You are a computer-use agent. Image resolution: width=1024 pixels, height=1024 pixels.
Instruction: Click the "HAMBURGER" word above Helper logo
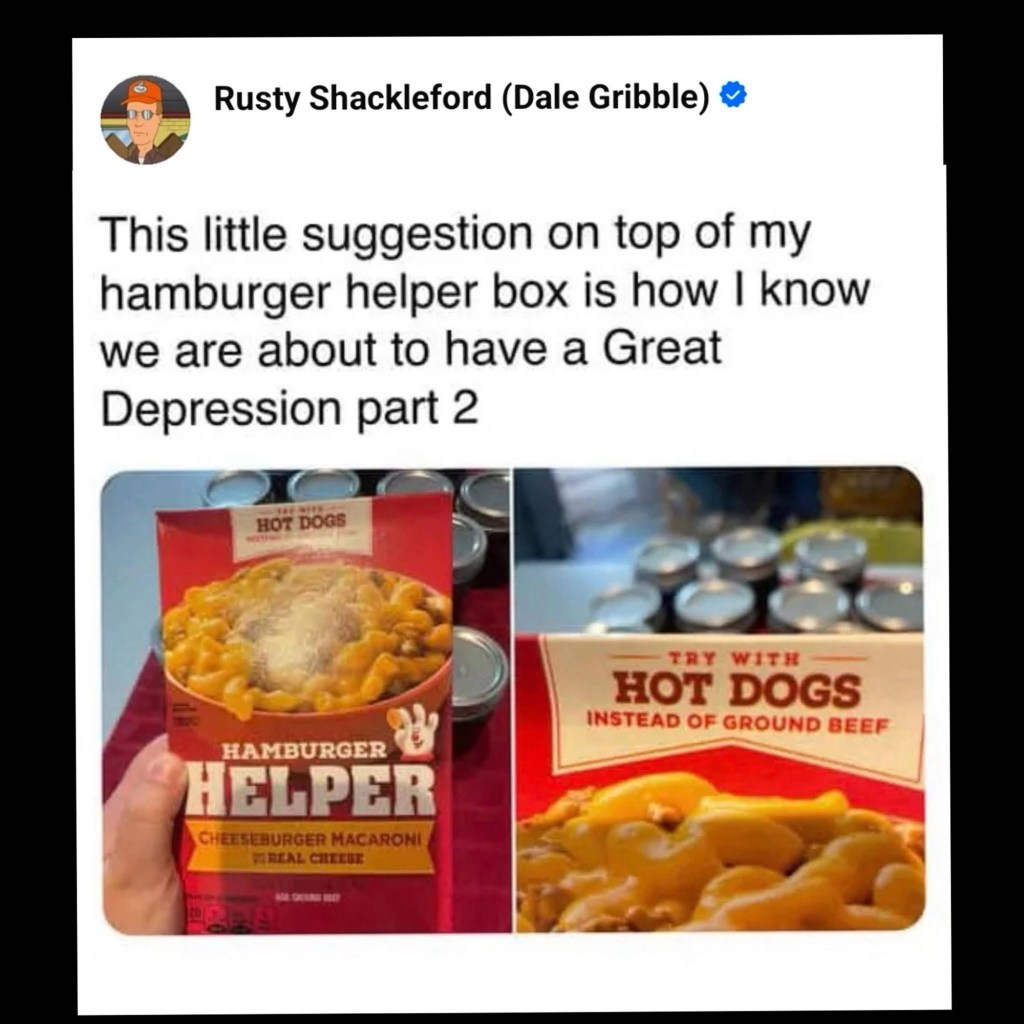304,750
